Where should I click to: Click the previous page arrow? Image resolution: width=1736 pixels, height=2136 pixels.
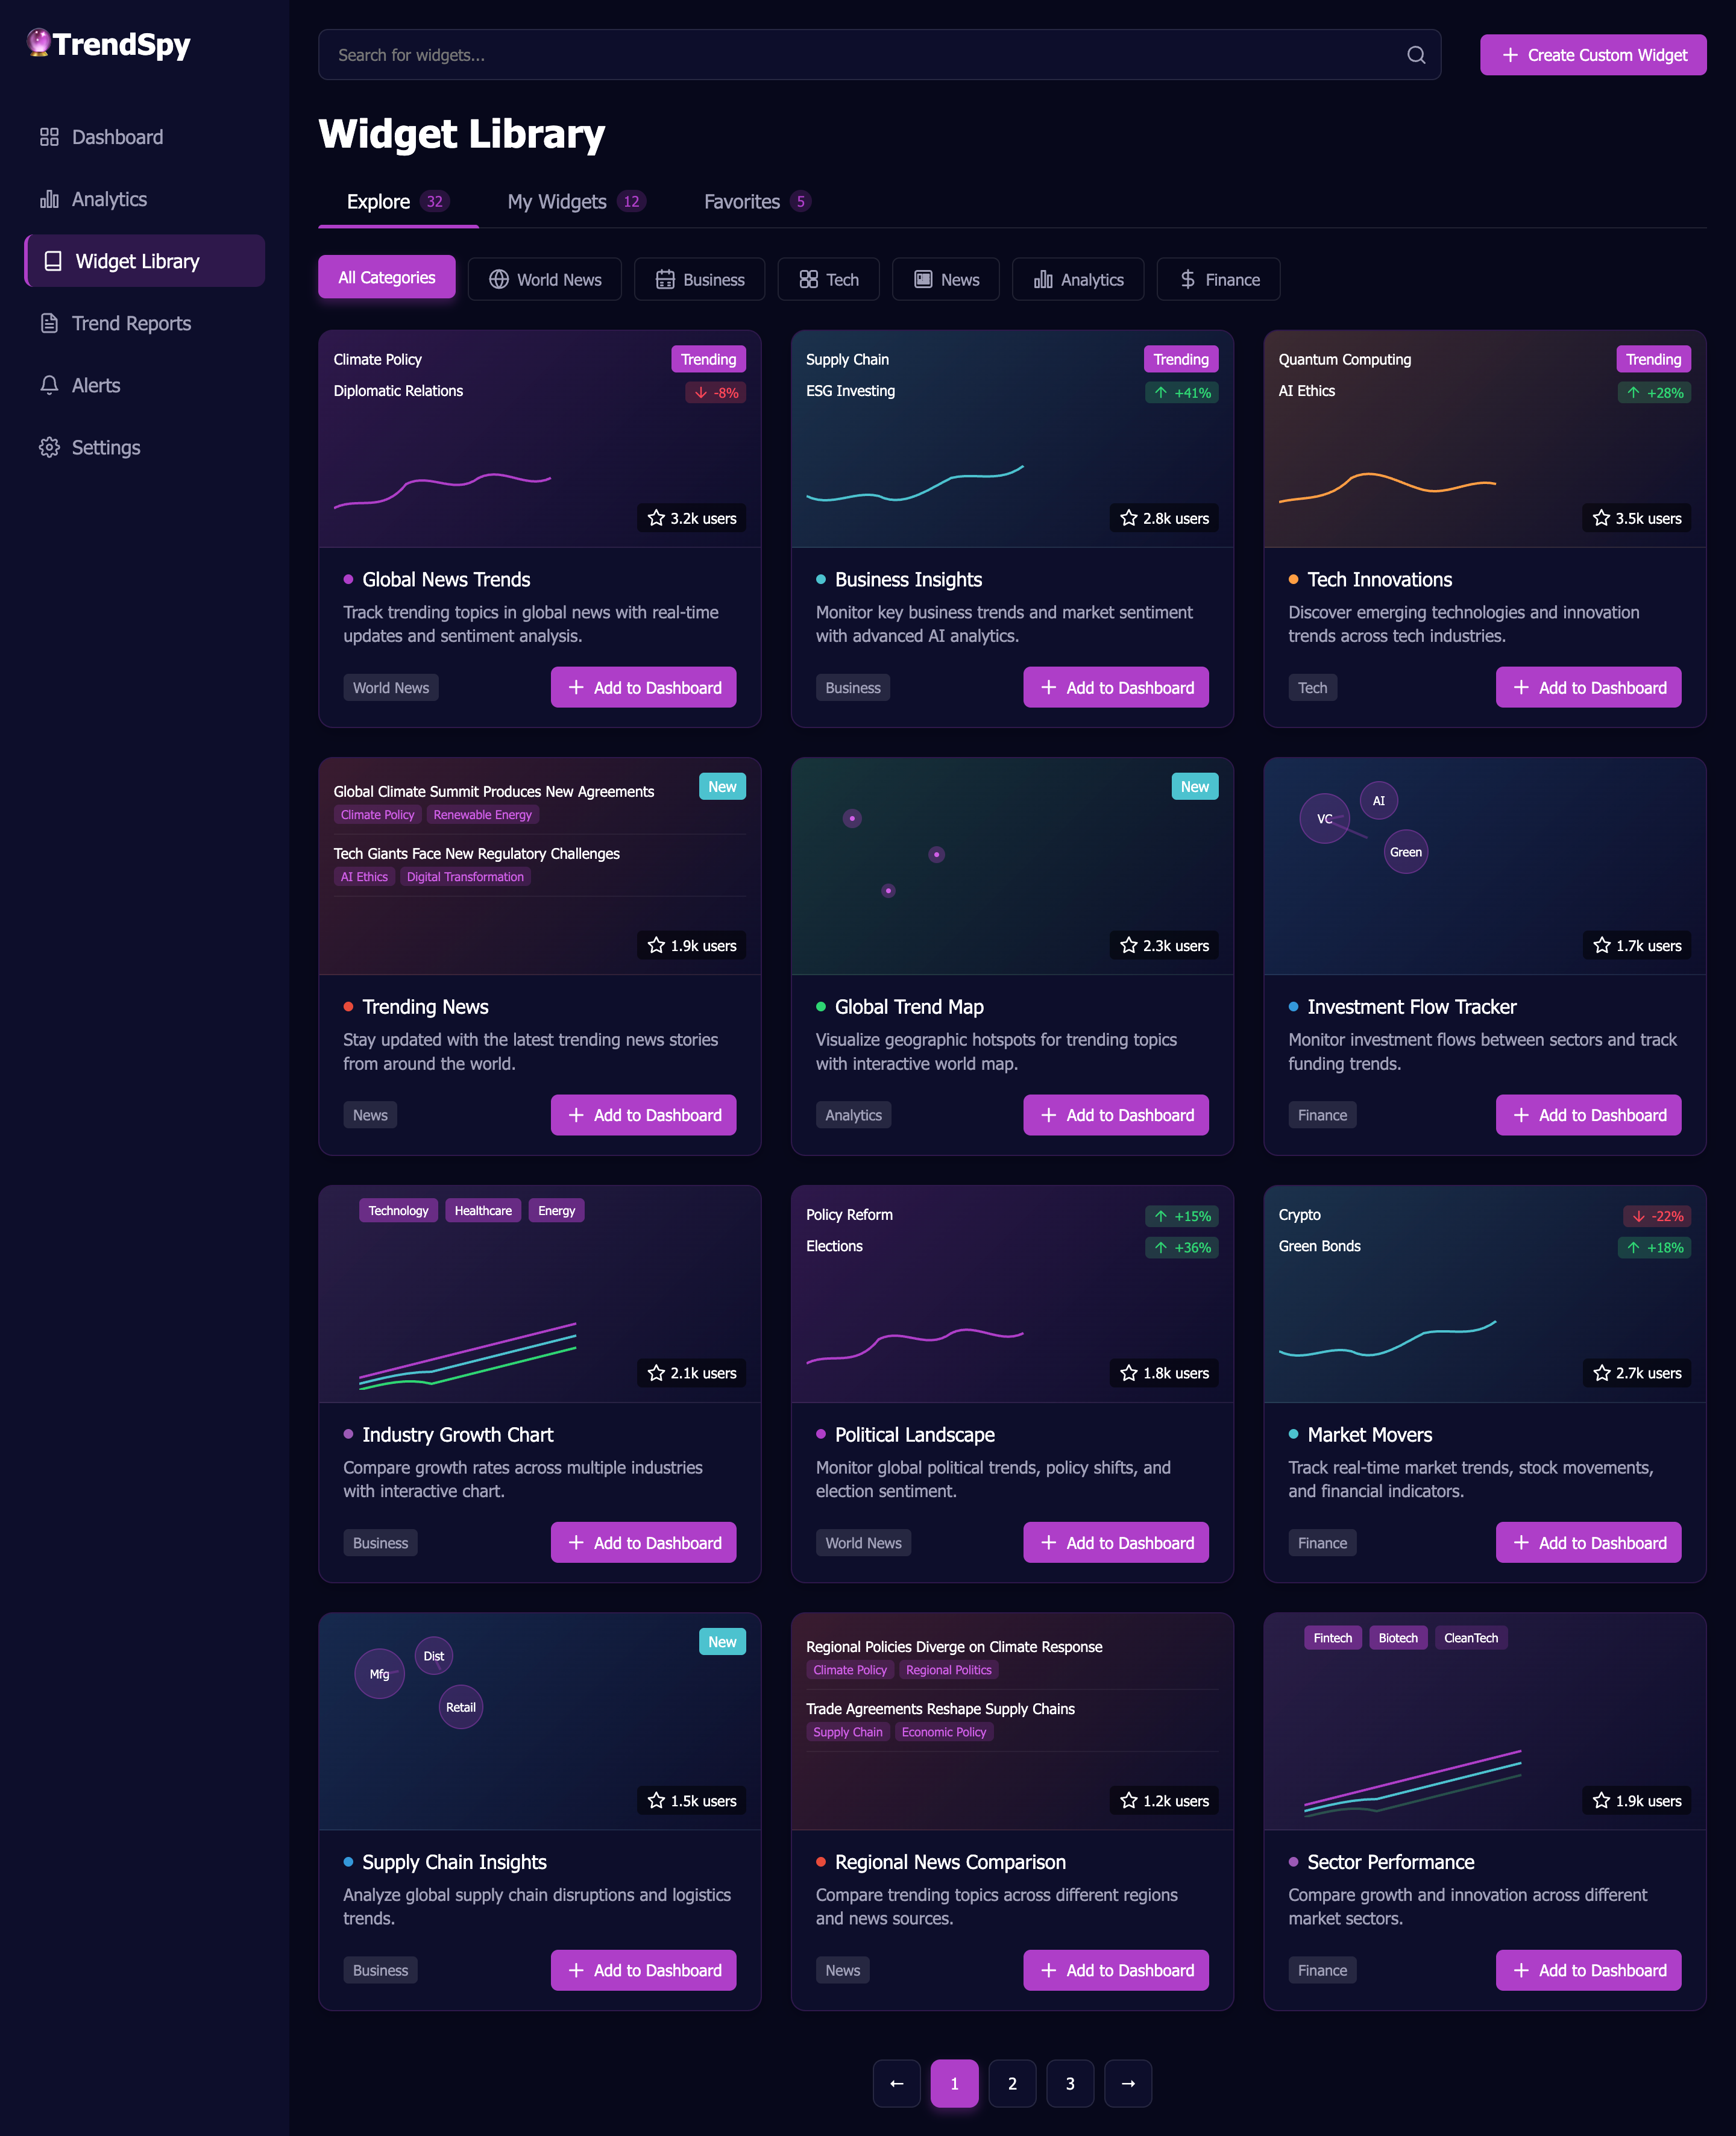coord(896,2083)
